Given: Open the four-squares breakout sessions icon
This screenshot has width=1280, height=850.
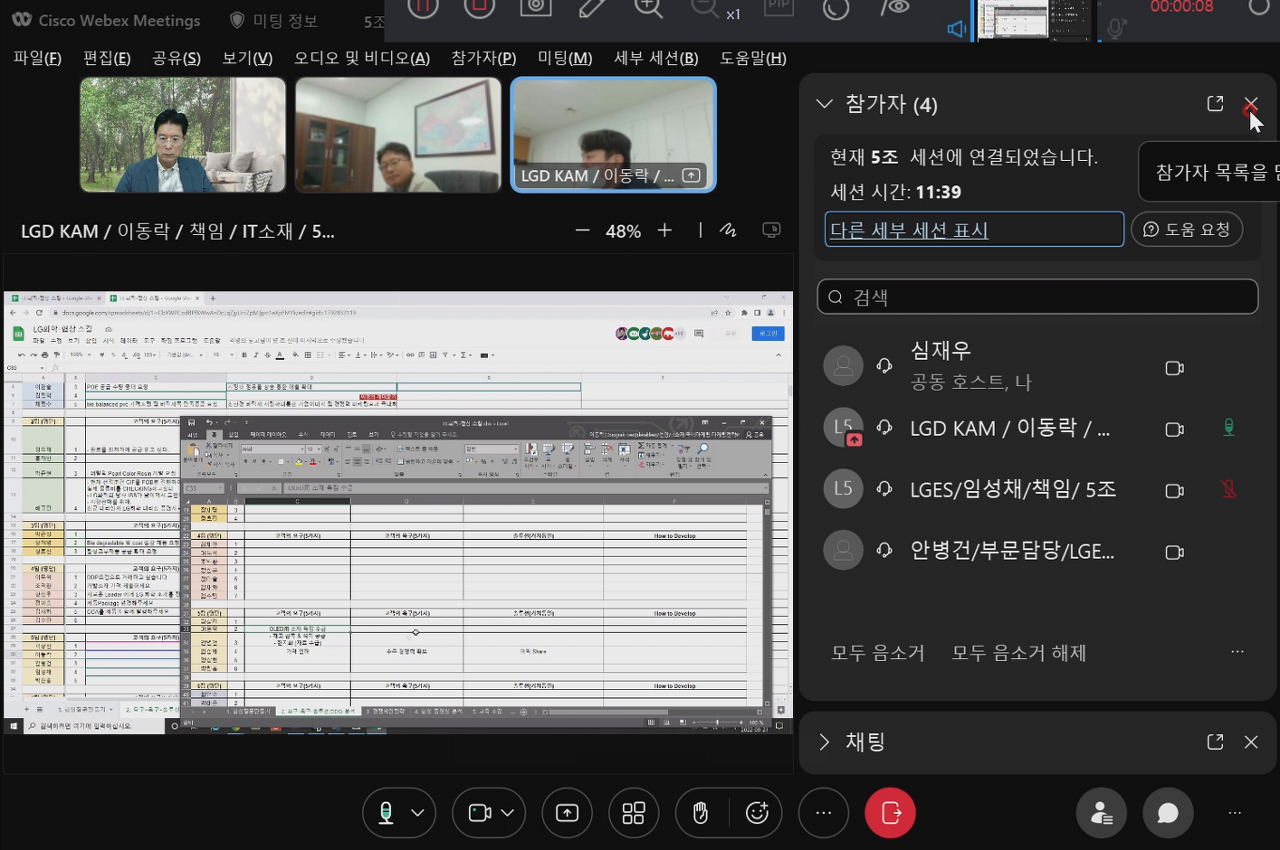Looking at the screenshot, I should [634, 813].
